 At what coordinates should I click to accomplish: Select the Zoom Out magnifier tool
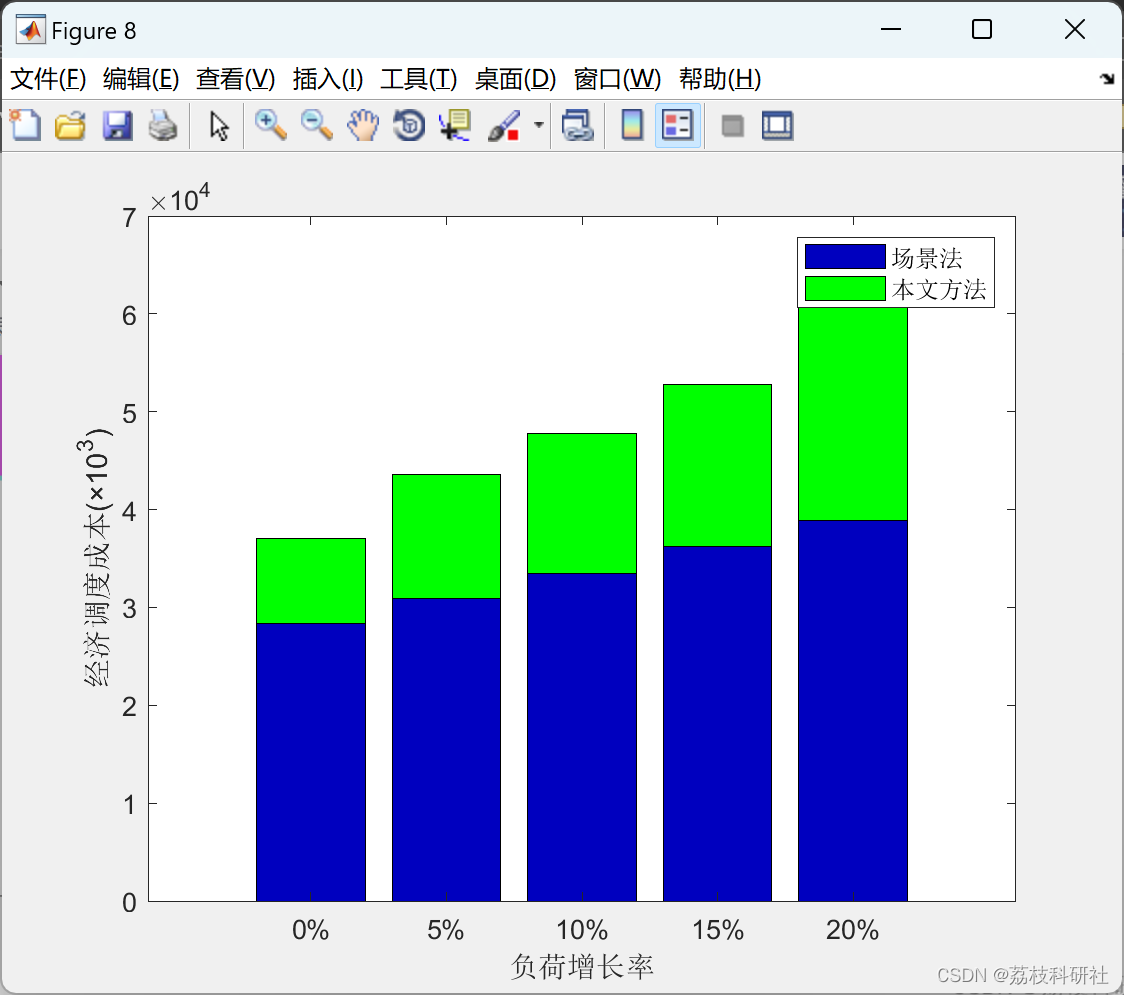click(317, 126)
